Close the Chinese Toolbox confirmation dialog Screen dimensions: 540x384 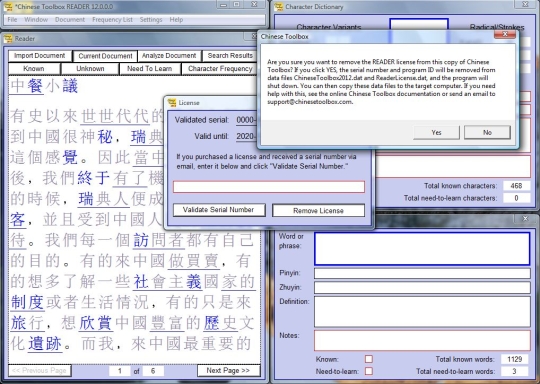pyautogui.click(x=505, y=34)
